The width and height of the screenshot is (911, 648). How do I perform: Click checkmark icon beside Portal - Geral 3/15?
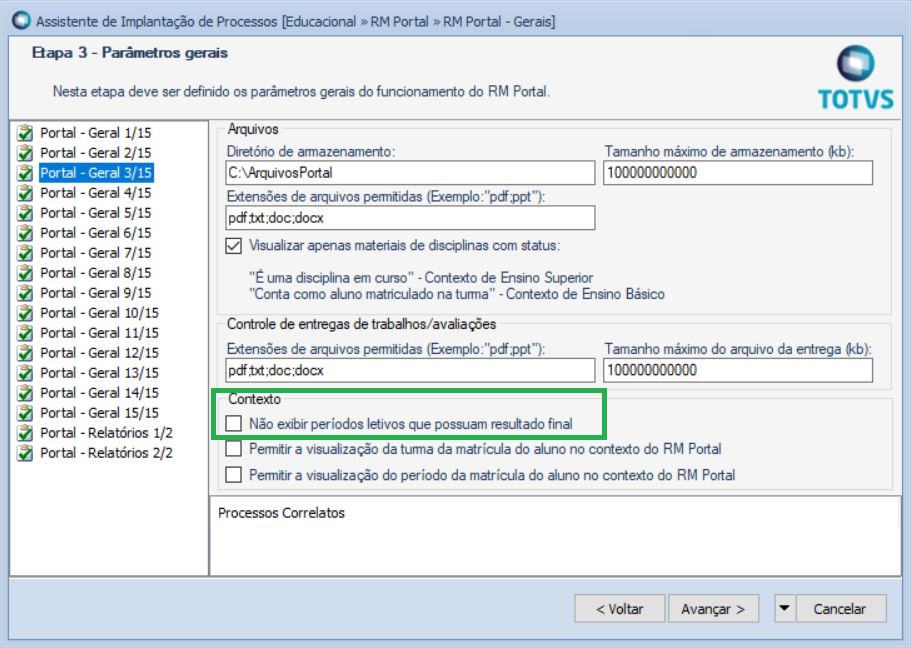(25, 173)
